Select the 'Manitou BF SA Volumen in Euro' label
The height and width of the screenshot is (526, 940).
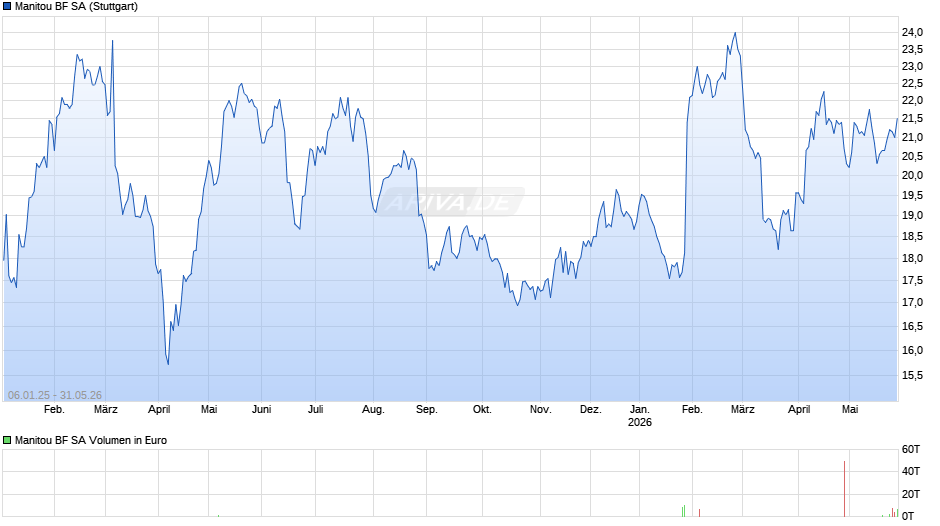[x=91, y=440]
